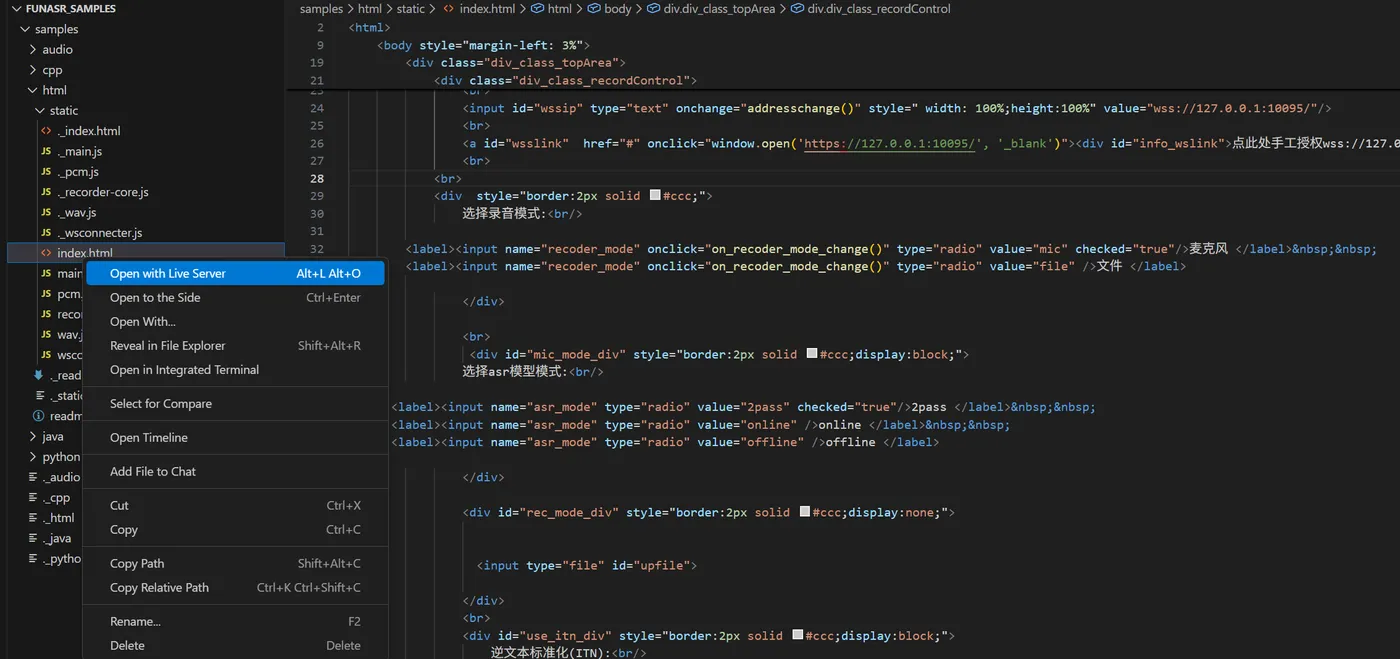Choose Copy from the context menu
Viewport: 1400px width, 659px height.
235,529
